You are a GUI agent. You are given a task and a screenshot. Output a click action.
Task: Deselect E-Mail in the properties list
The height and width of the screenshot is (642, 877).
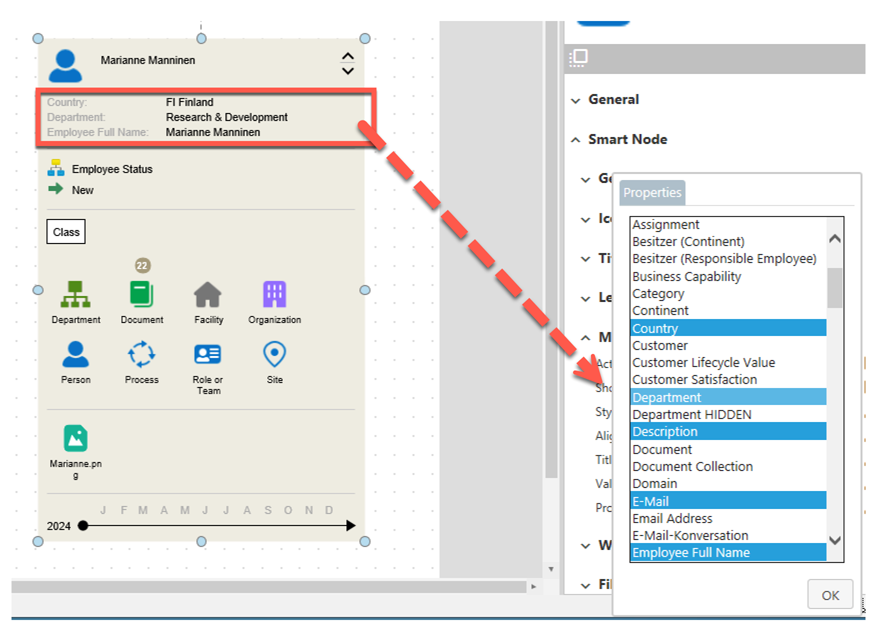coord(727,501)
